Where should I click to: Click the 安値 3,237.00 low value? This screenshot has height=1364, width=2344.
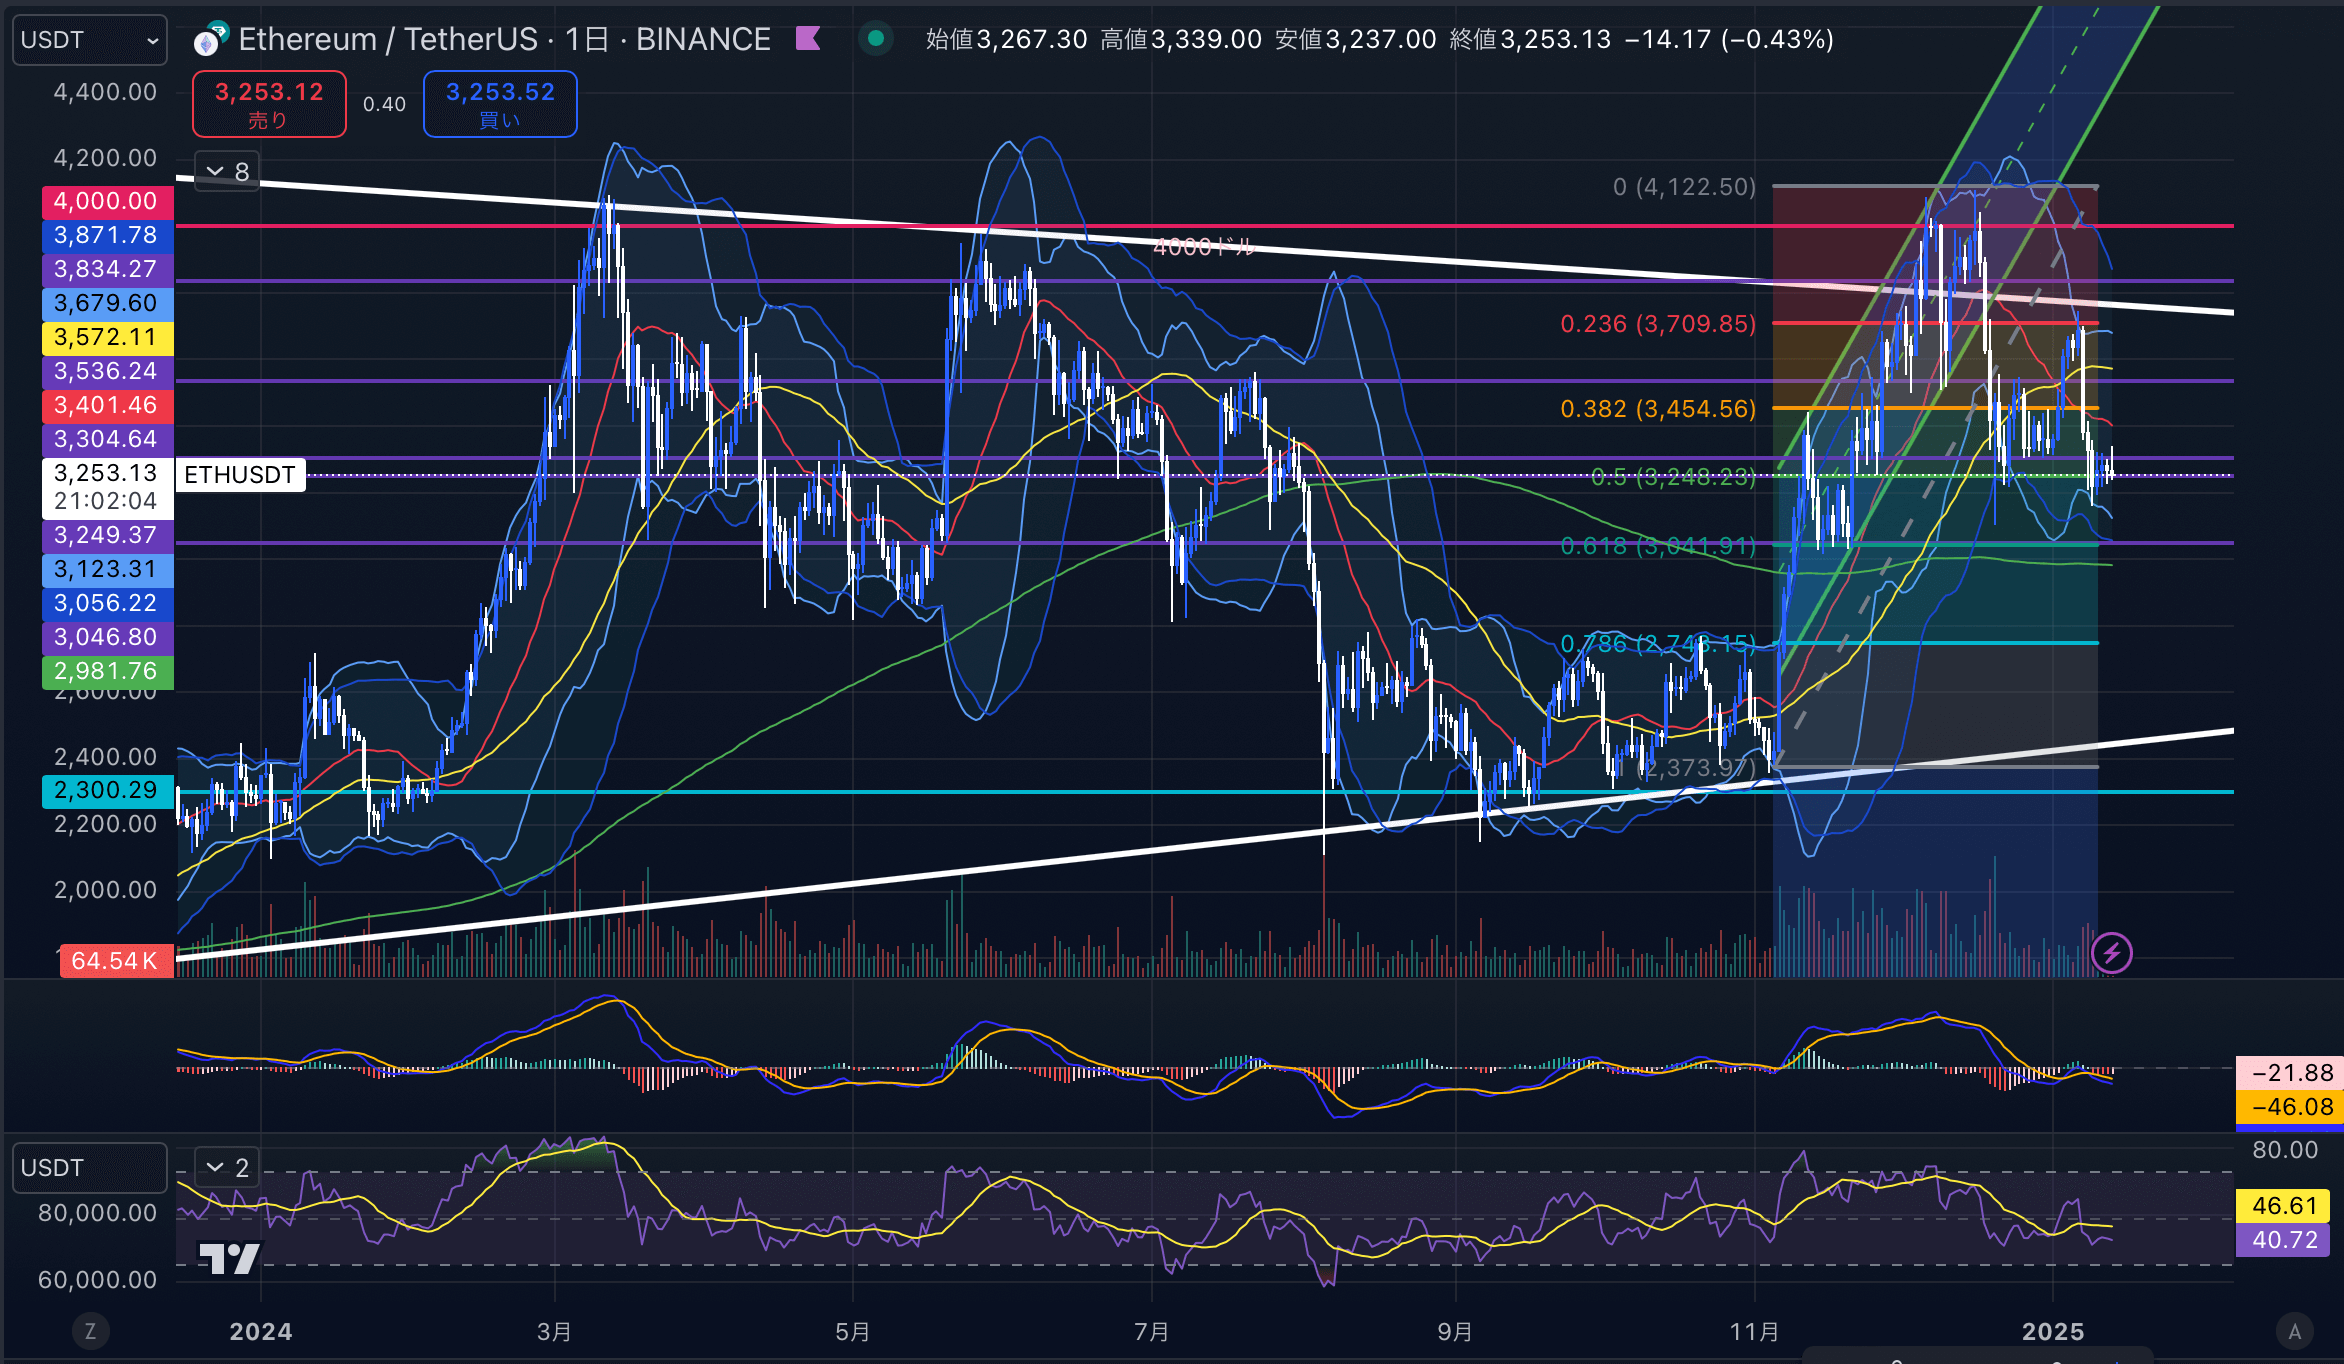[x=1355, y=39]
